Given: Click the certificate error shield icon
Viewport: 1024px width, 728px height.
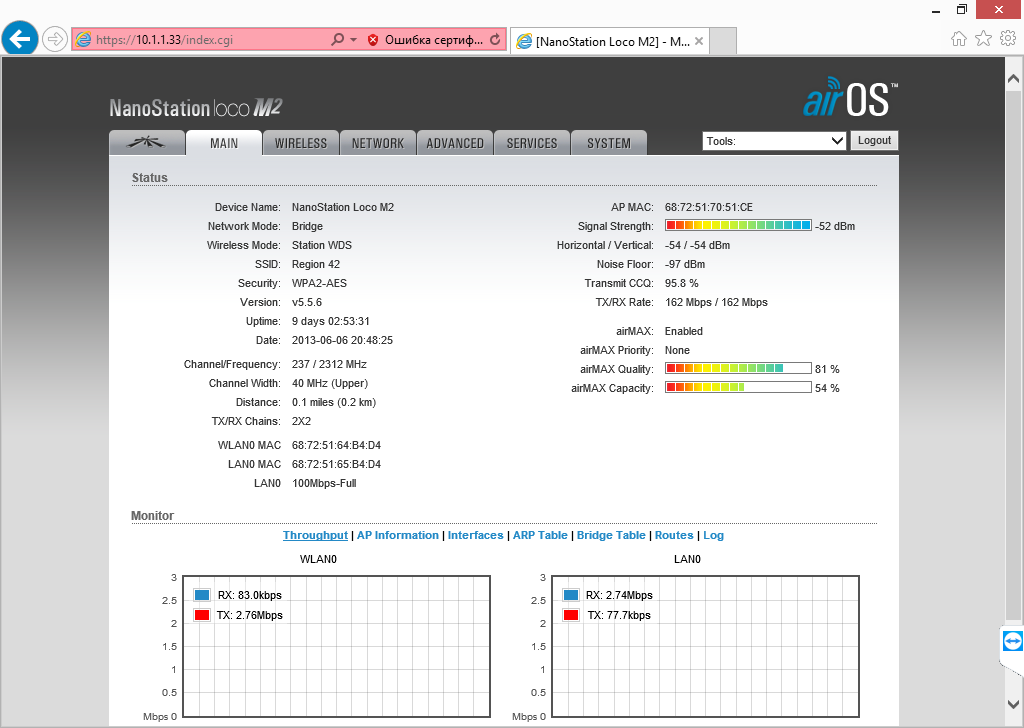Looking at the screenshot, I should coord(373,40).
